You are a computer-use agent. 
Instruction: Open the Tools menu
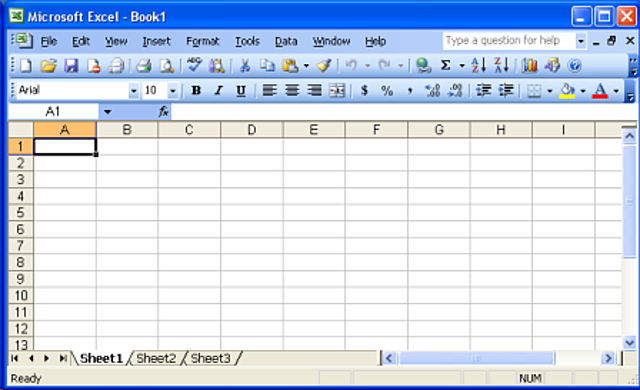[x=247, y=41]
